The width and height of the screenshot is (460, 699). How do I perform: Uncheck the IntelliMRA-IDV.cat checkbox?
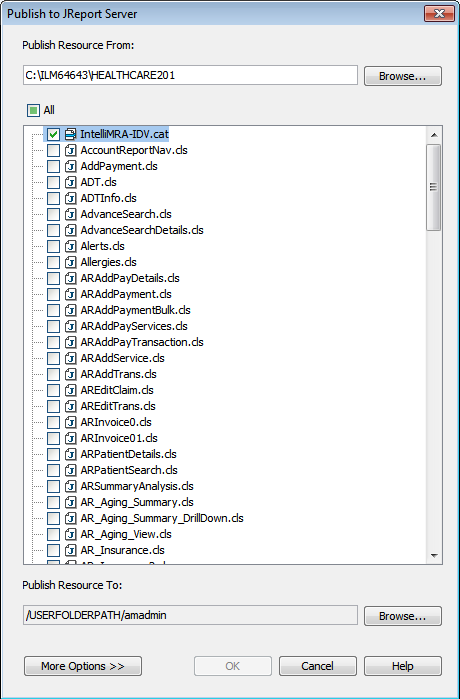(x=53, y=134)
